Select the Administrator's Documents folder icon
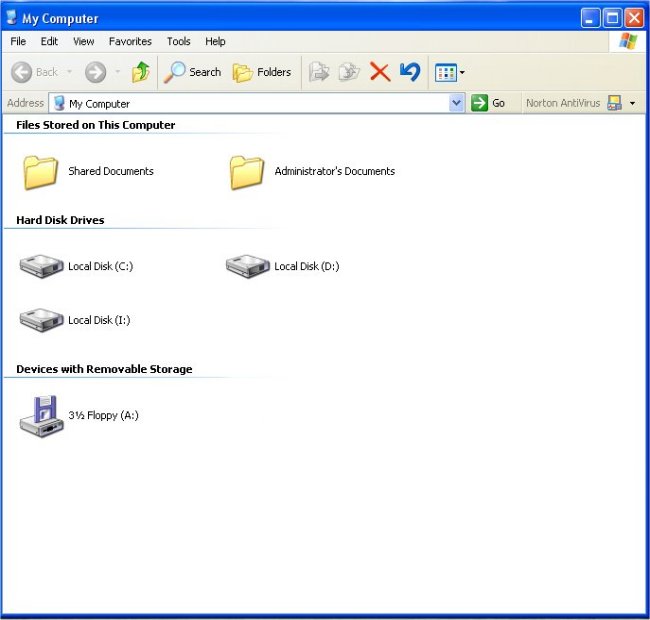Screen dimensions: 650x620 247,172
